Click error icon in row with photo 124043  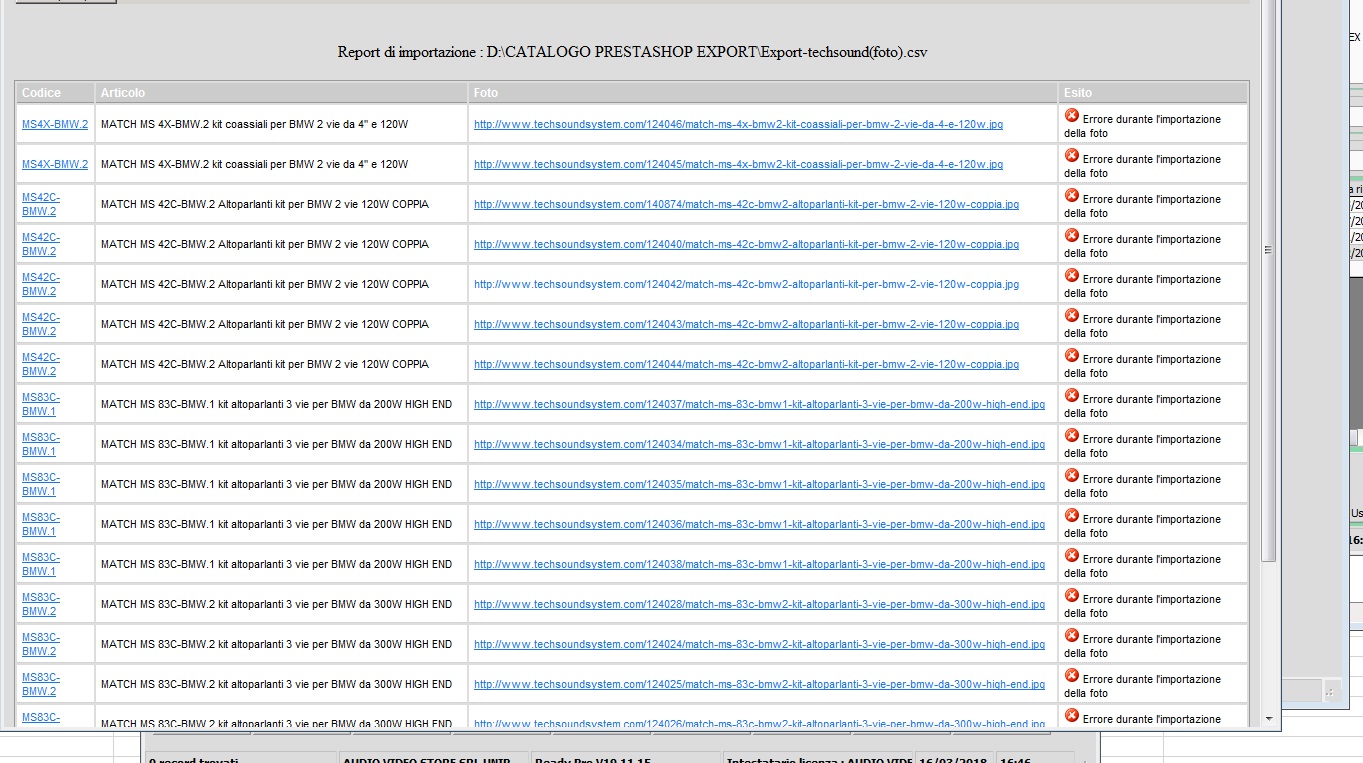pos(1072,316)
